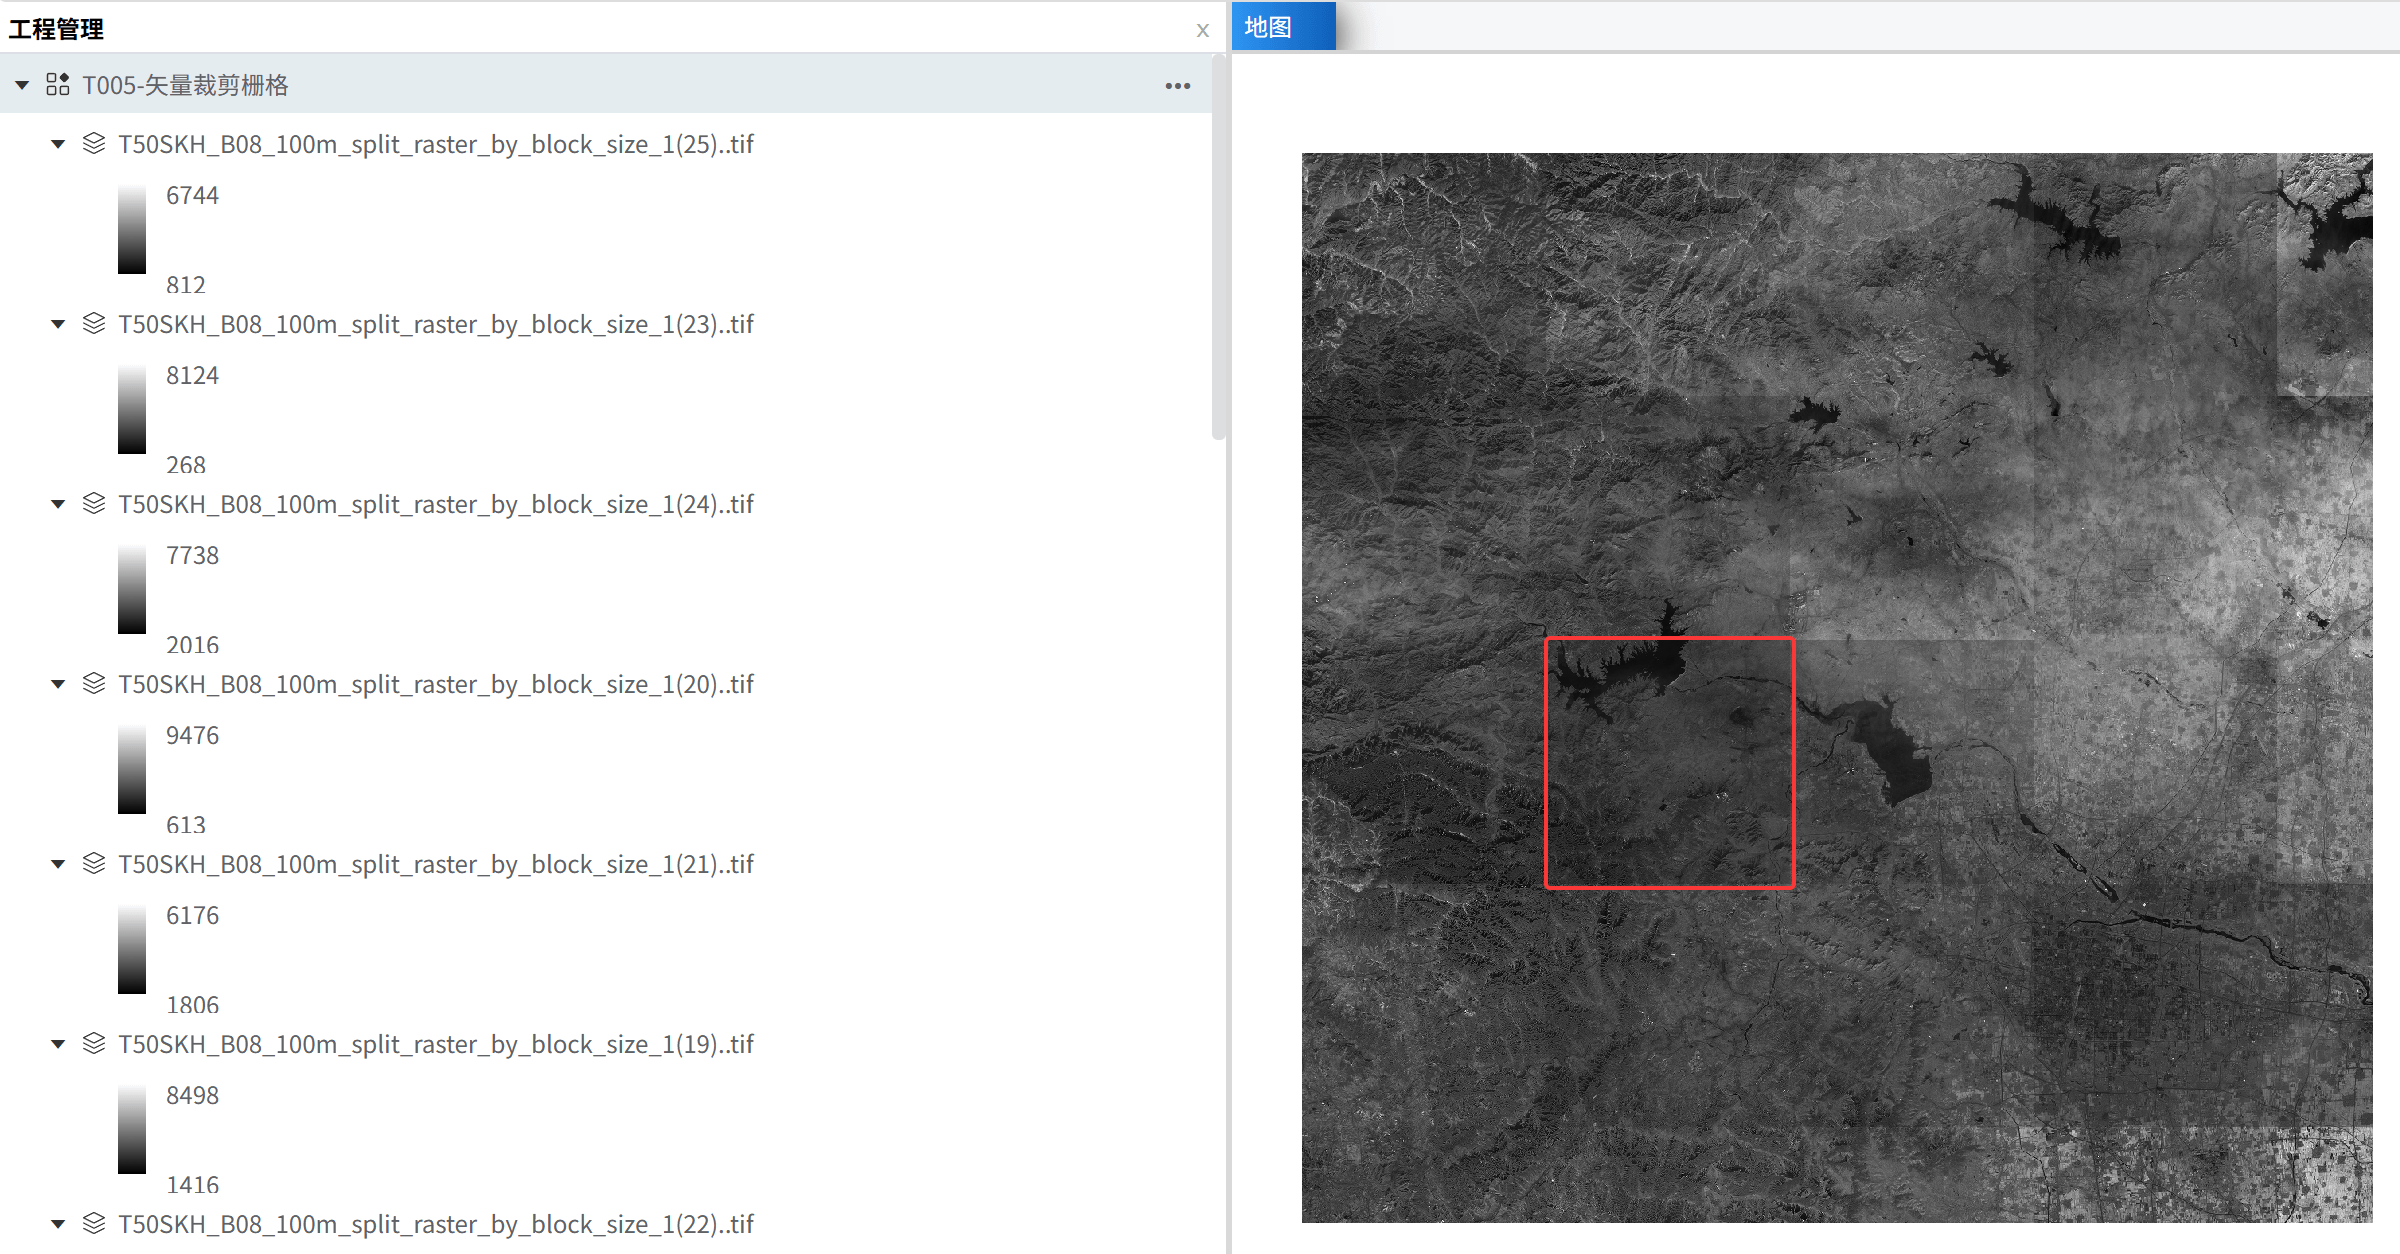Screen dimensions: 2400x1254
Task: Collapse the split_raster (23) layer legend
Action: click(x=58, y=324)
